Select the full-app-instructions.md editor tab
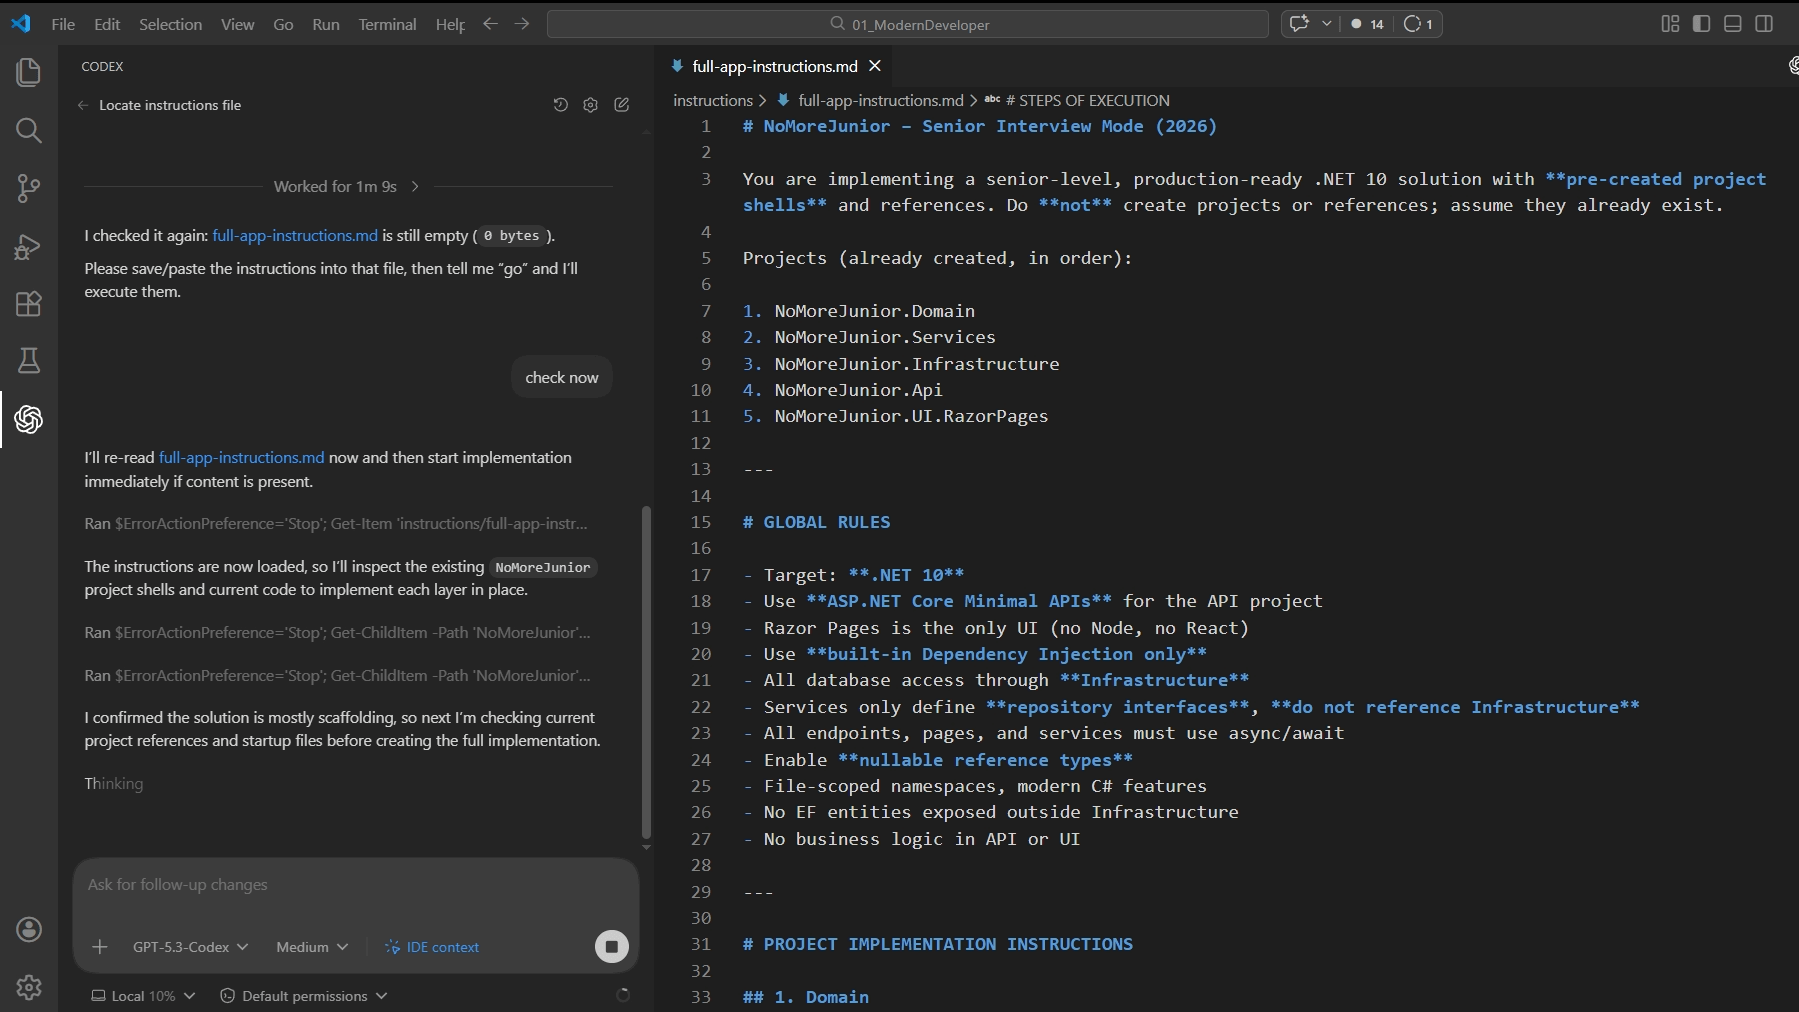The image size is (1799, 1012). click(x=774, y=66)
